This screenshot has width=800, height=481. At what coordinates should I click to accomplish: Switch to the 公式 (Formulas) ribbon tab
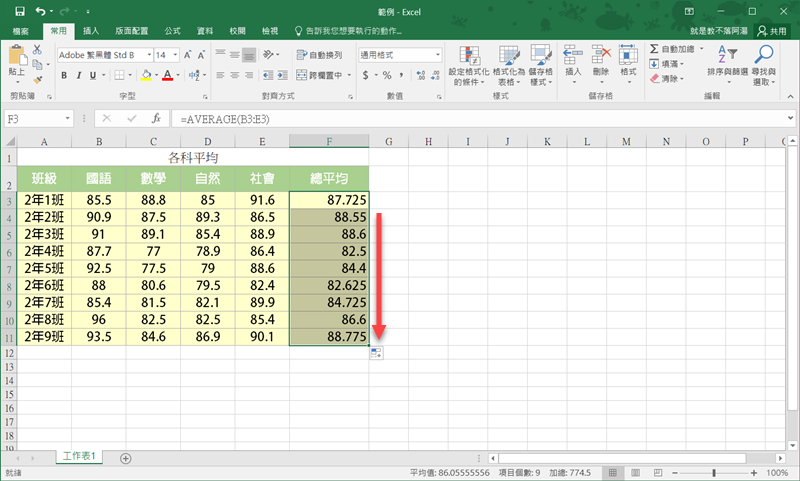[x=171, y=31]
